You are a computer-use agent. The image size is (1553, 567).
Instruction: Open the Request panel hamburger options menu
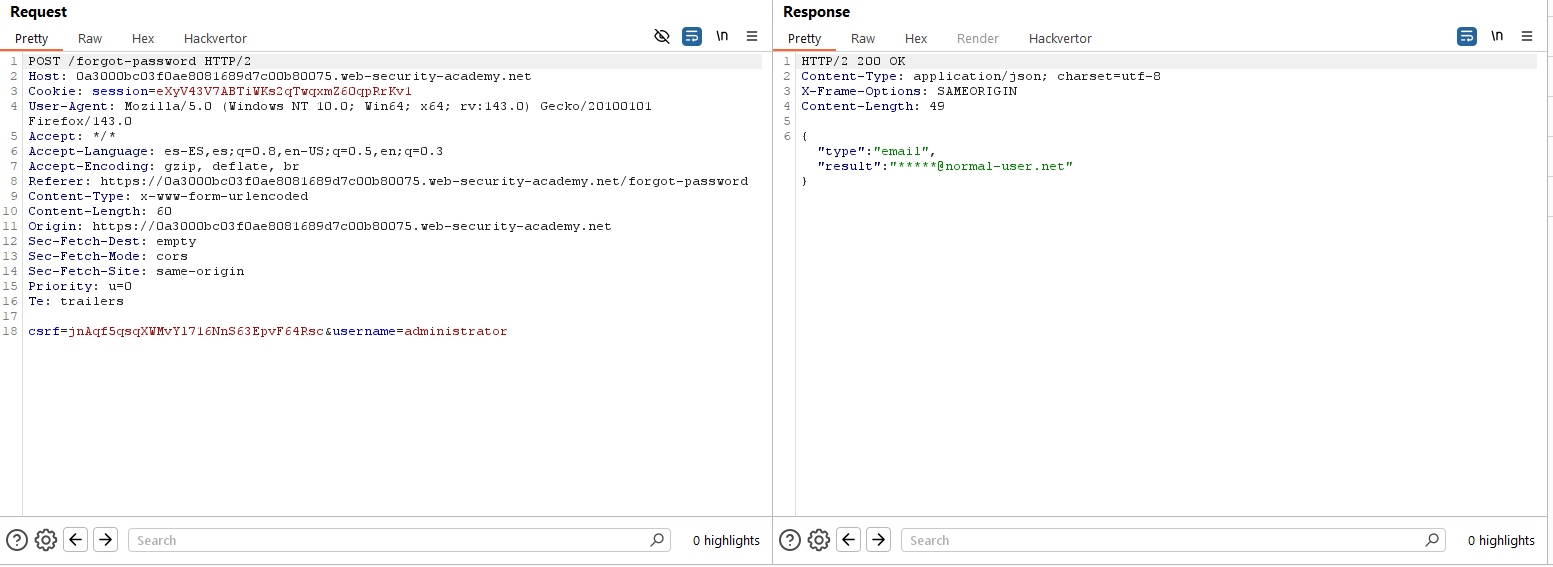(752, 37)
